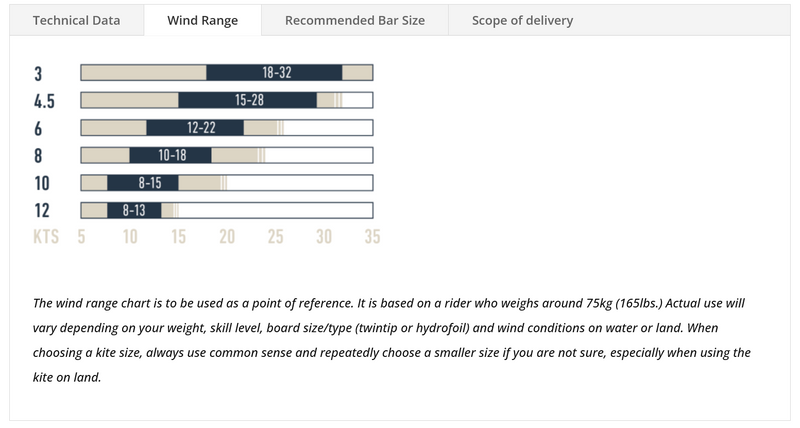Screen dimensions: 800x428
Task: Select kite size label 10
Action: (x=41, y=183)
